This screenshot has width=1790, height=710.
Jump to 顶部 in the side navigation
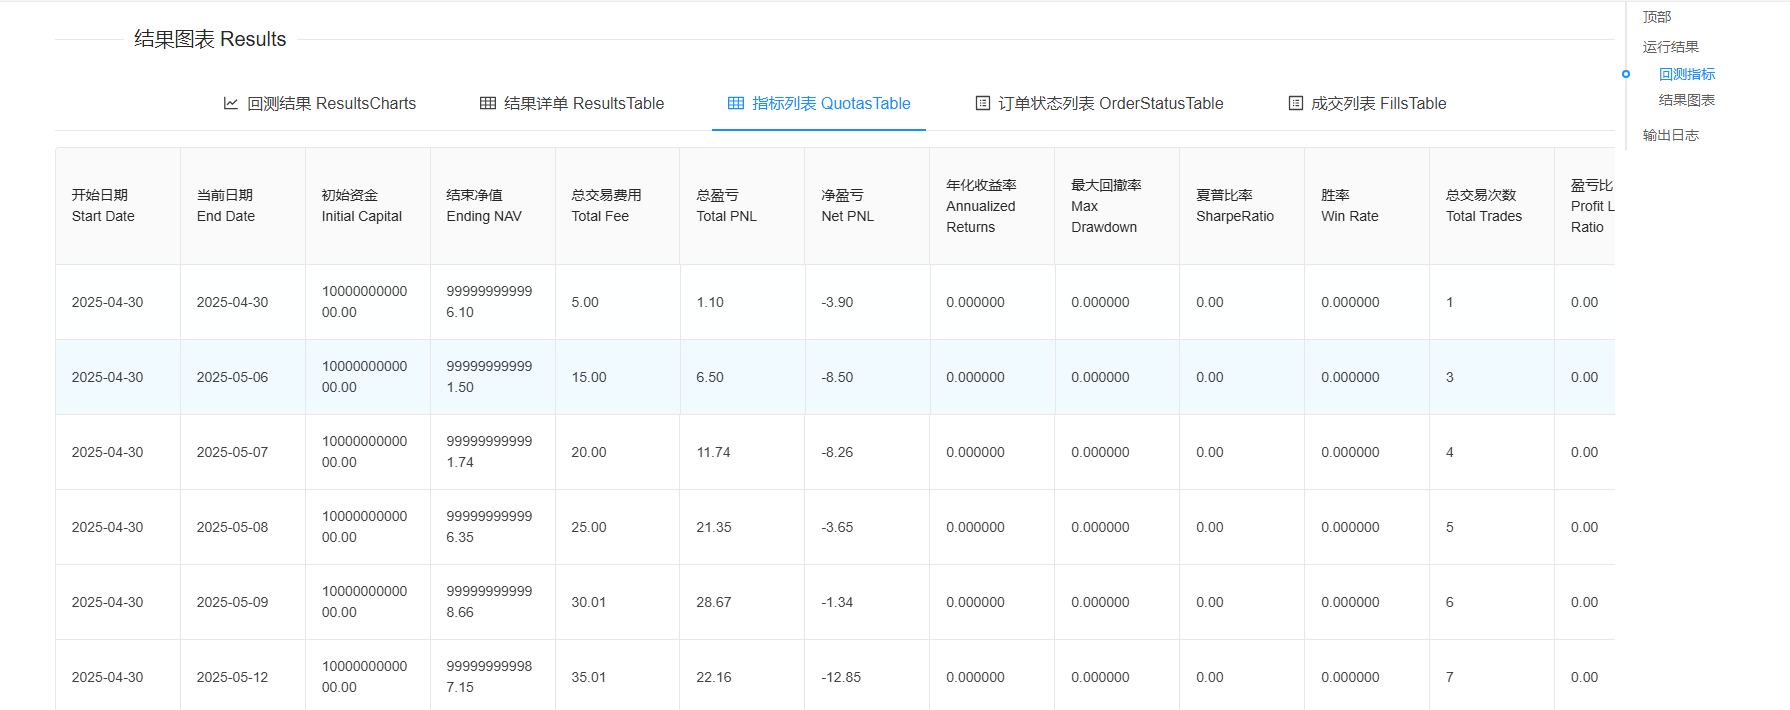tap(1657, 17)
